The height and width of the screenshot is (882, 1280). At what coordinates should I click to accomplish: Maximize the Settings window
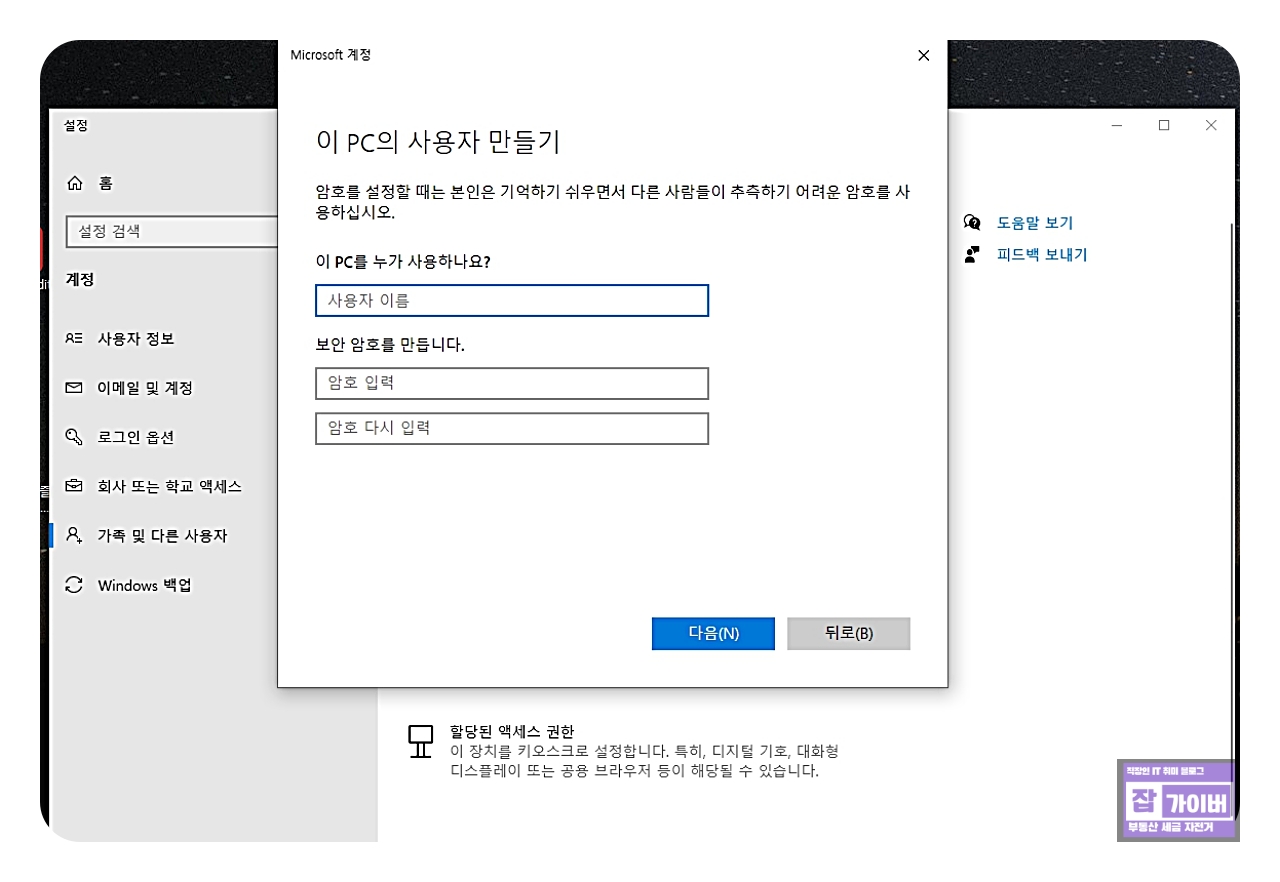(1164, 125)
